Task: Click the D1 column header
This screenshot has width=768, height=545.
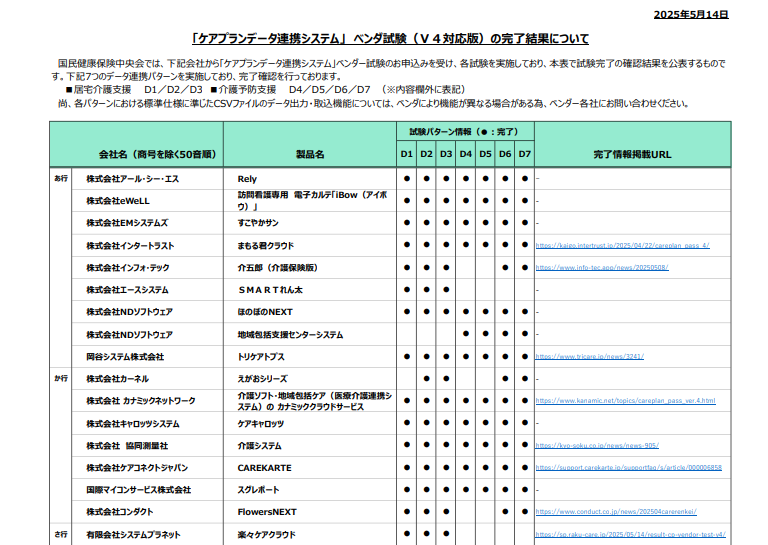Action: tap(407, 154)
